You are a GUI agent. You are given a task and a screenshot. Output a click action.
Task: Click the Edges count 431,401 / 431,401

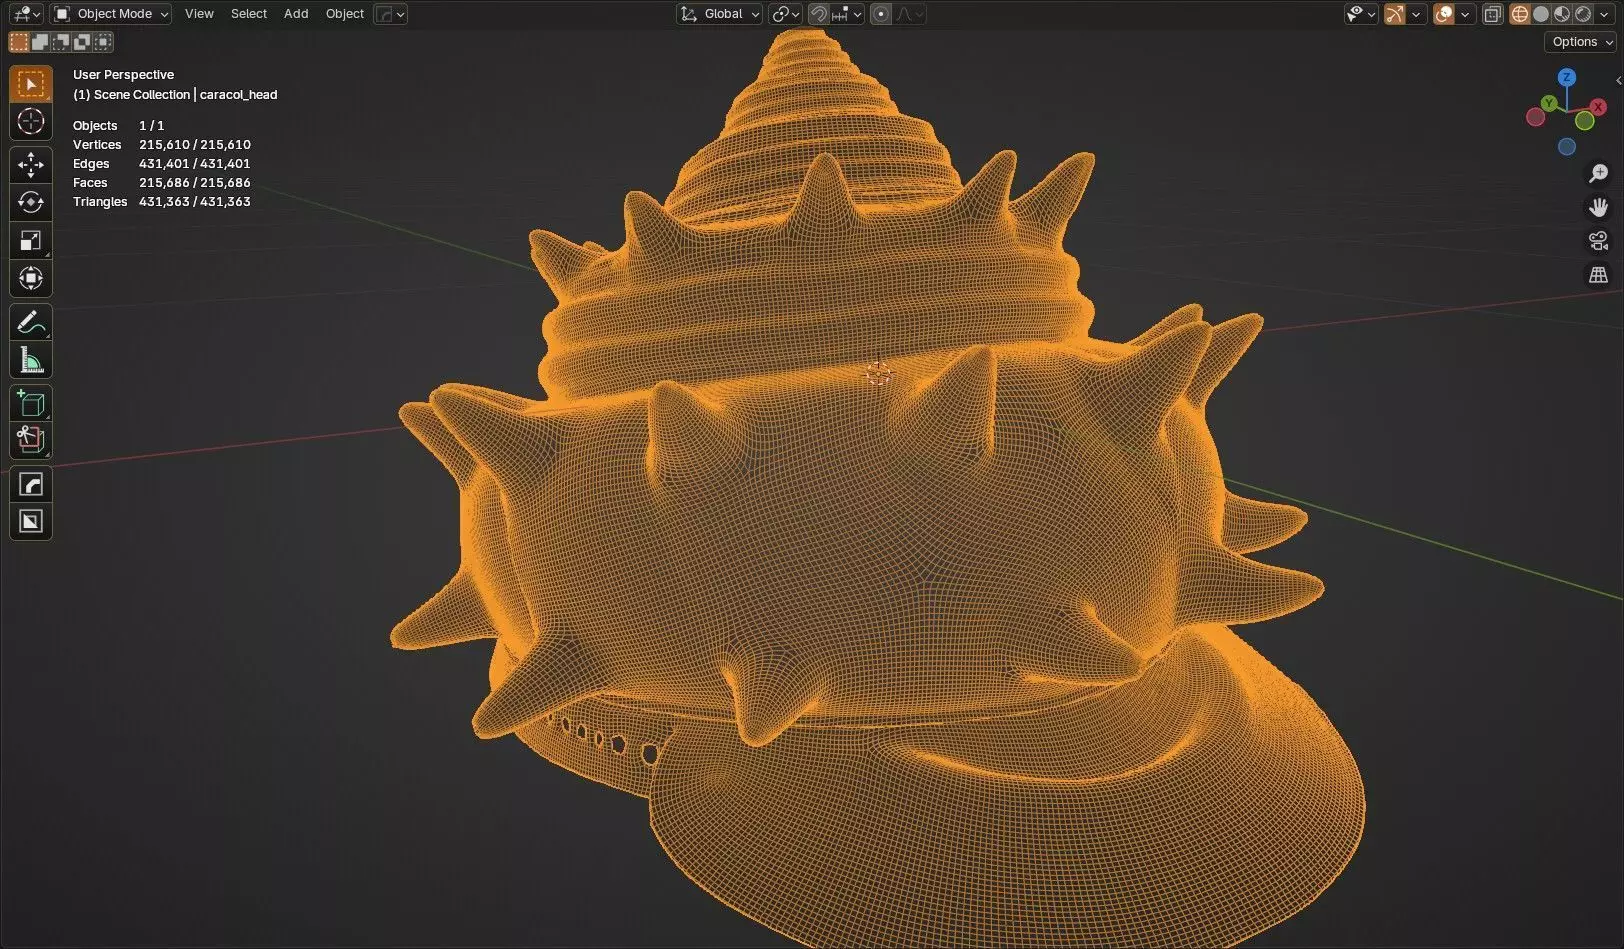click(x=195, y=164)
